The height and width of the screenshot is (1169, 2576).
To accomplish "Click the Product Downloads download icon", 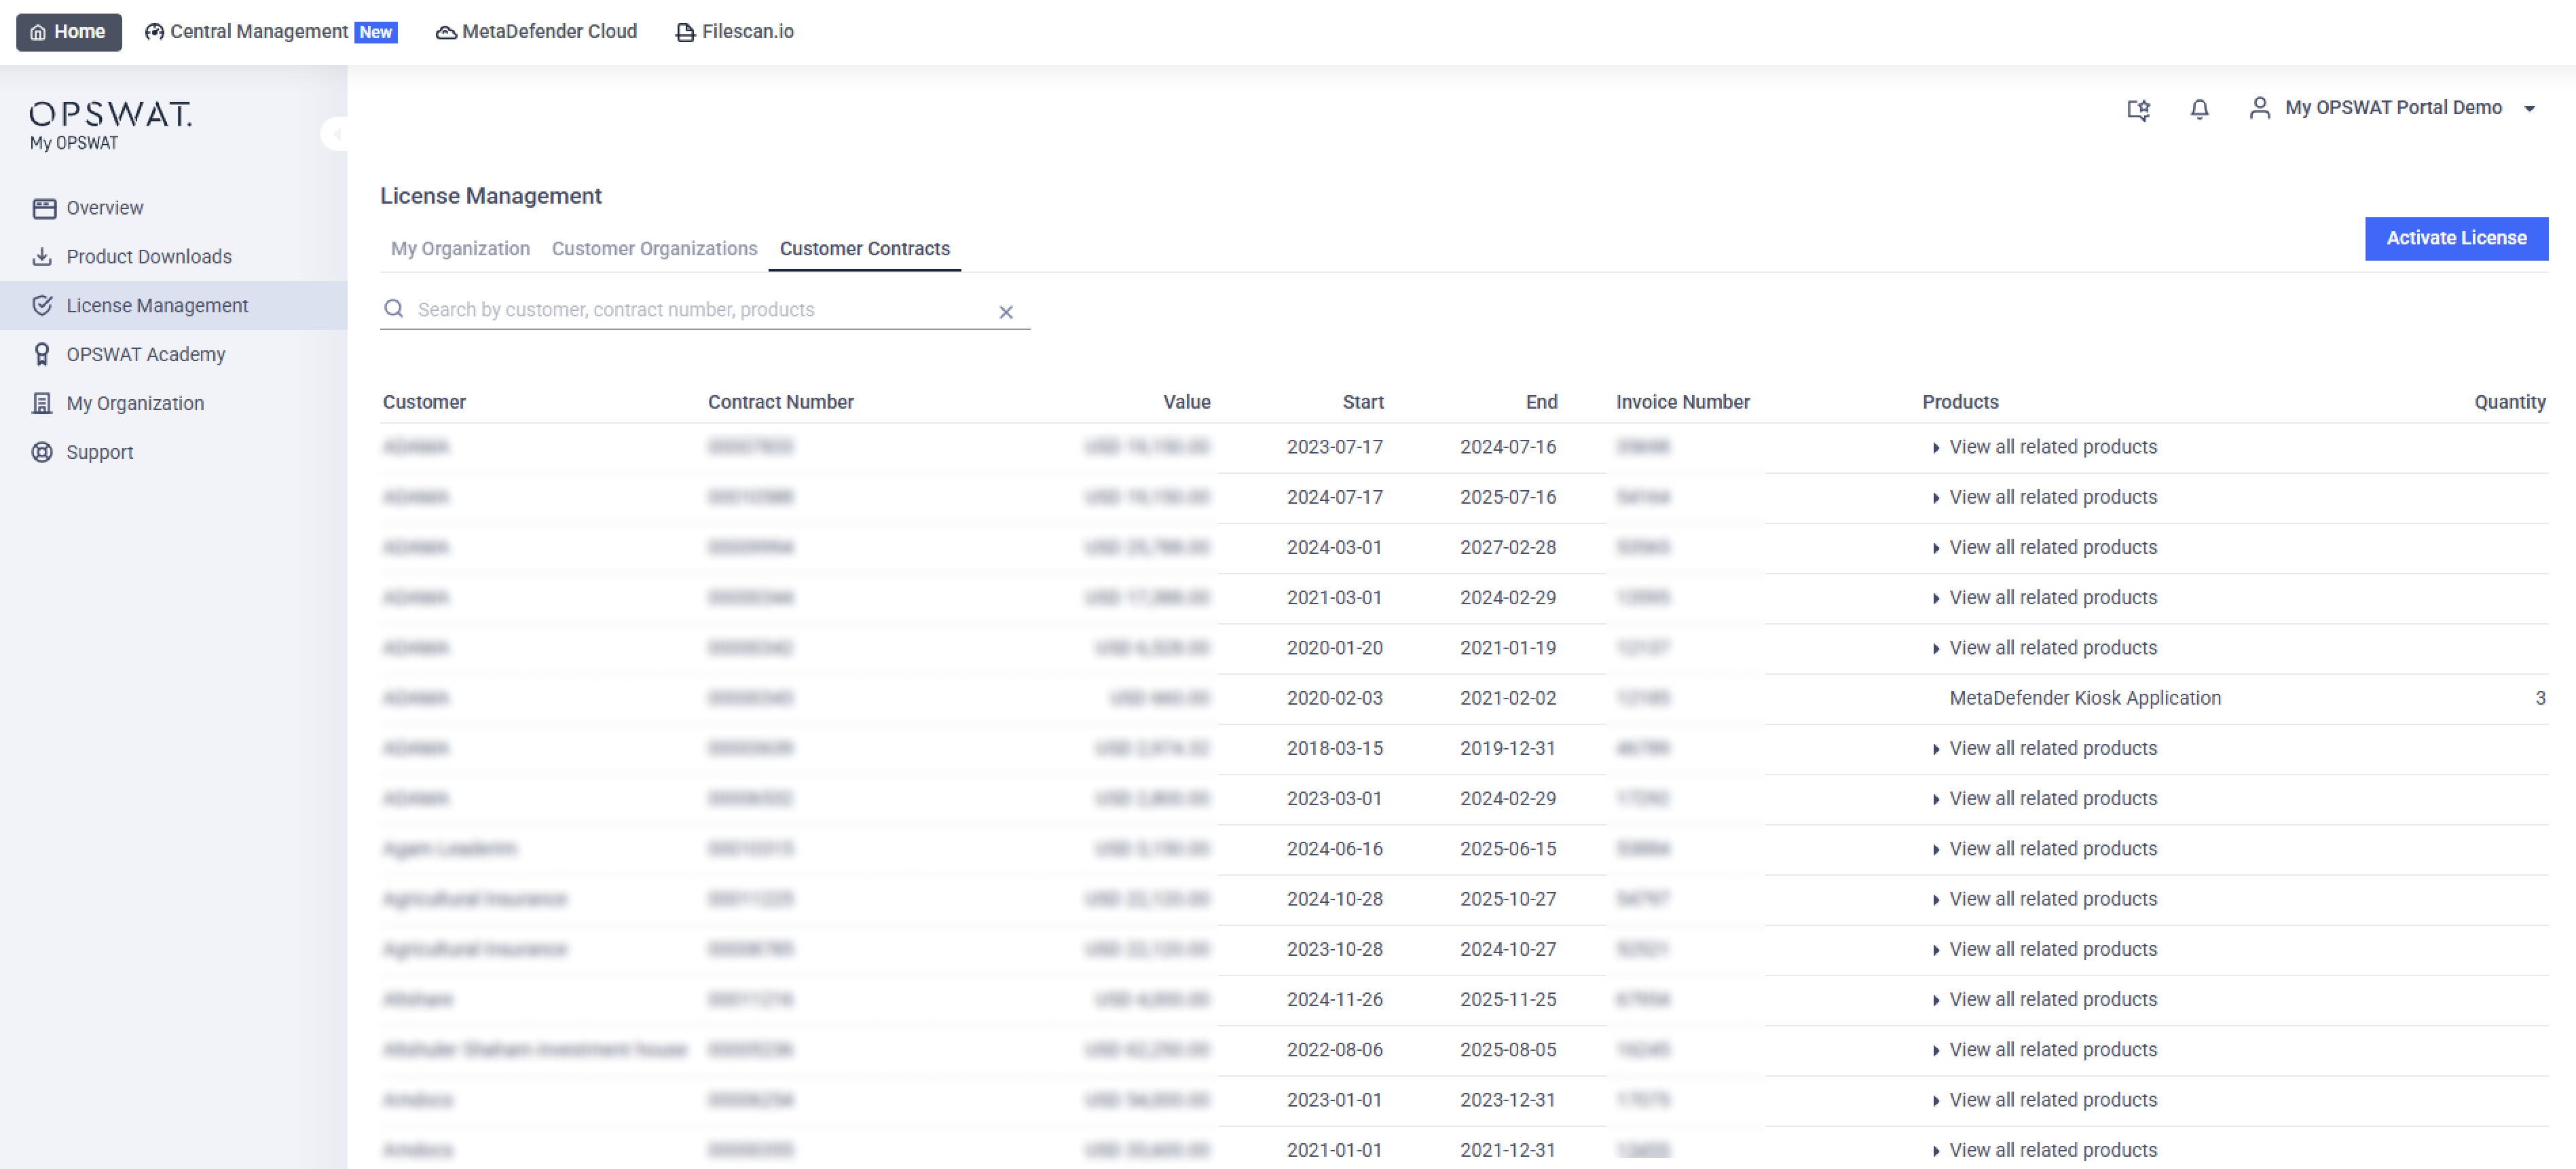I will 42,257.
